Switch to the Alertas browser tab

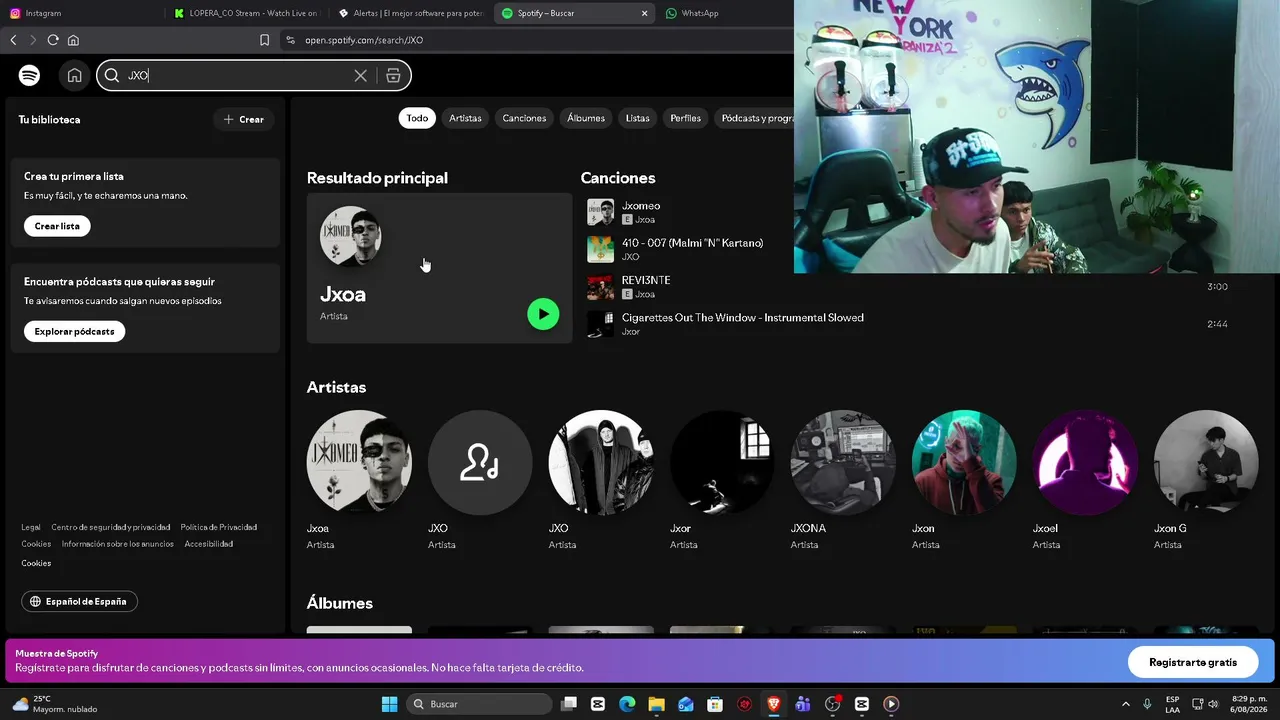pos(409,13)
